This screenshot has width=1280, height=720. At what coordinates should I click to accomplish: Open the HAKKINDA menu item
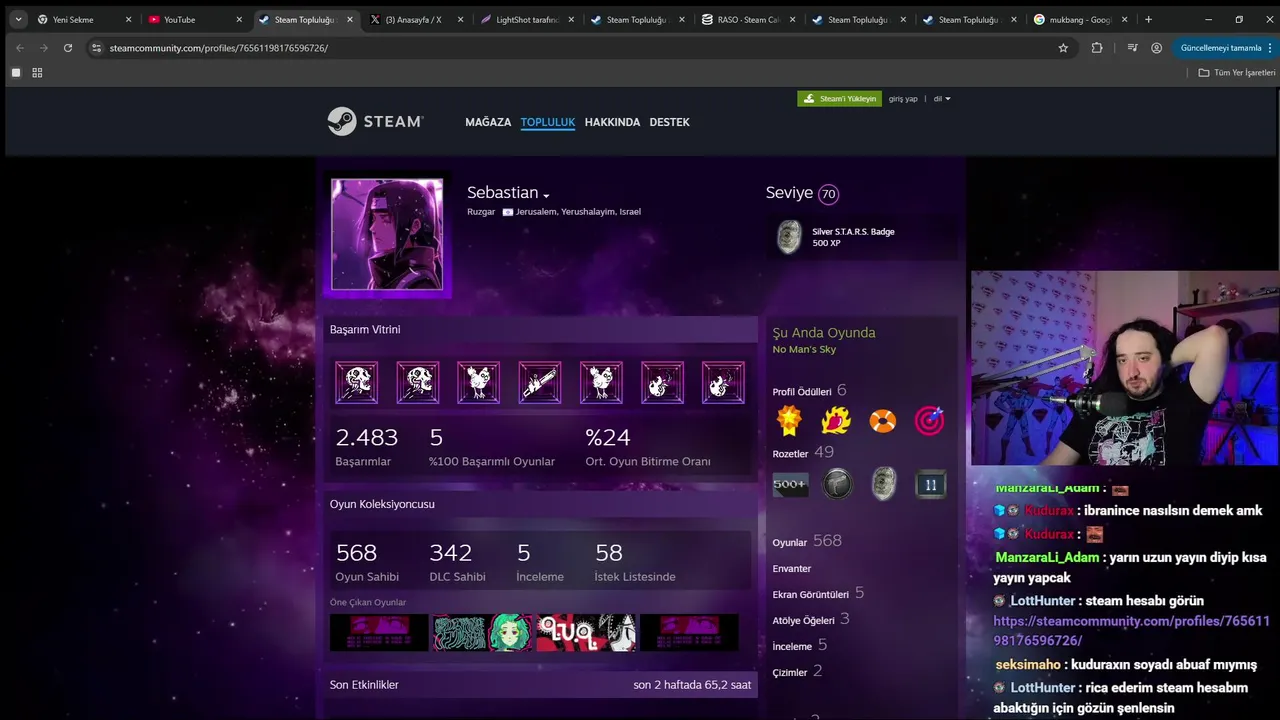tap(612, 122)
